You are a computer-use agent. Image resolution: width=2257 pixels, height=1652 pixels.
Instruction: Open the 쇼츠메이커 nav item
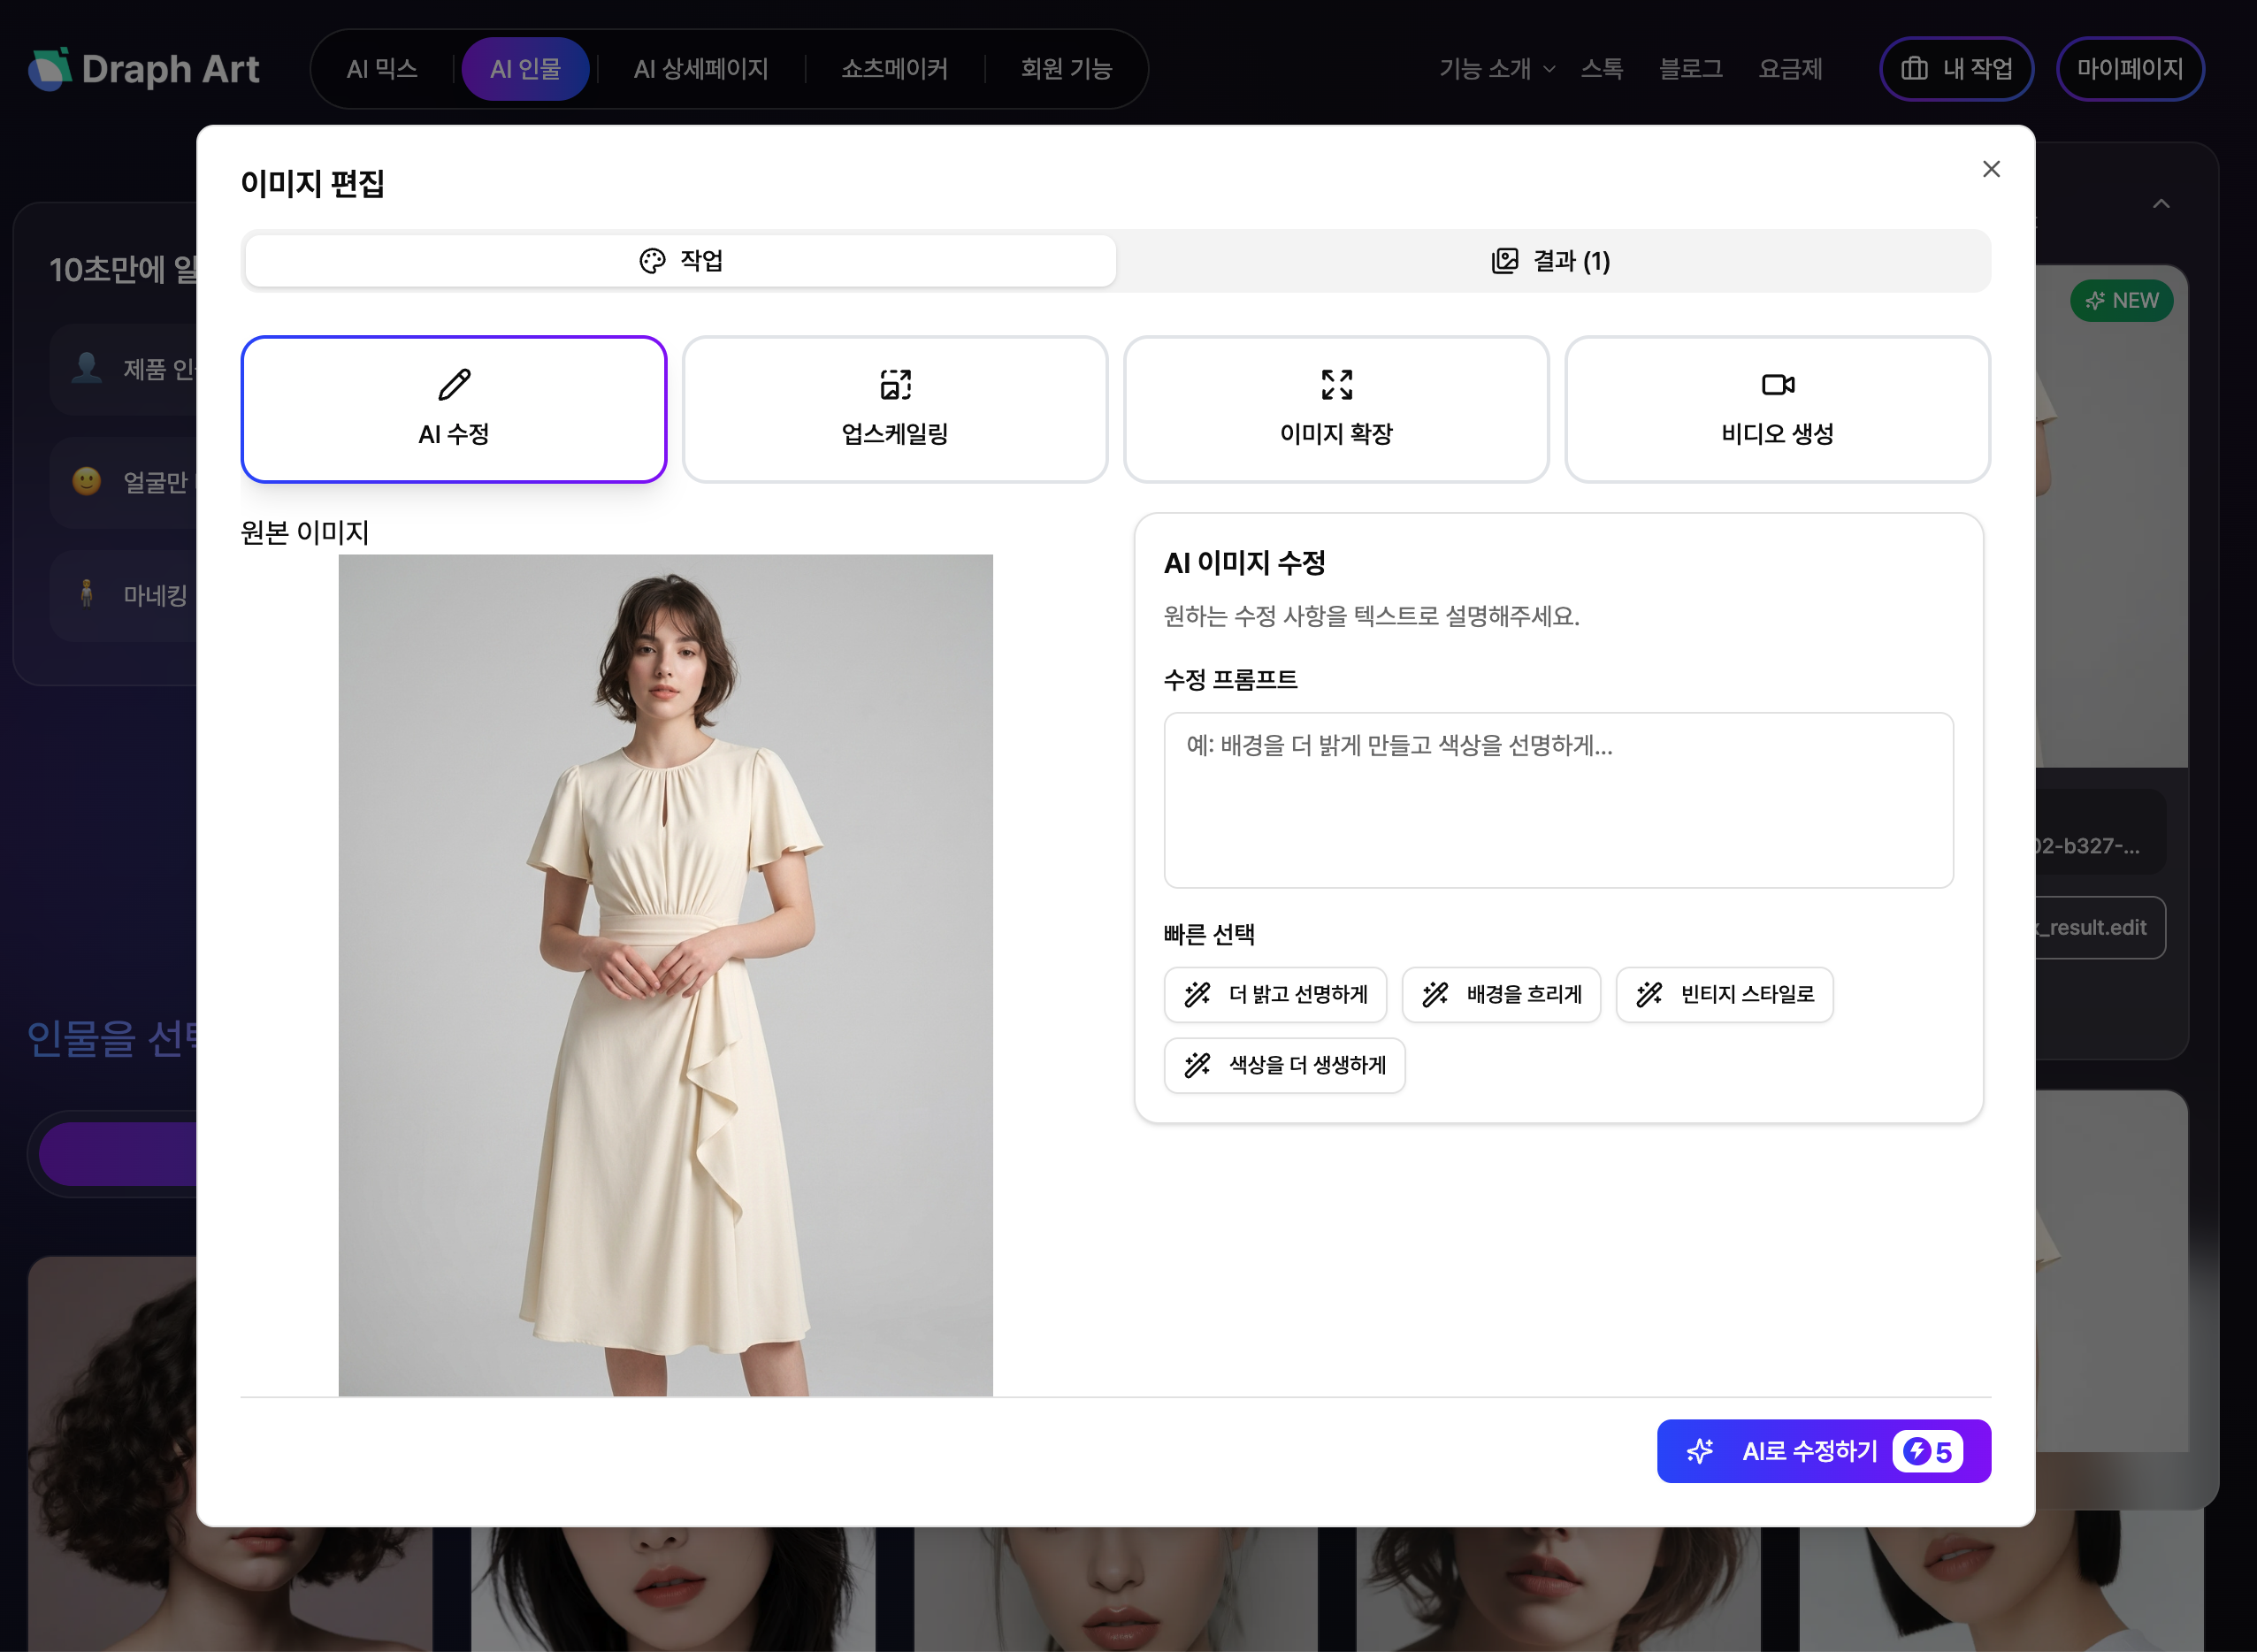(x=894, y=69)
